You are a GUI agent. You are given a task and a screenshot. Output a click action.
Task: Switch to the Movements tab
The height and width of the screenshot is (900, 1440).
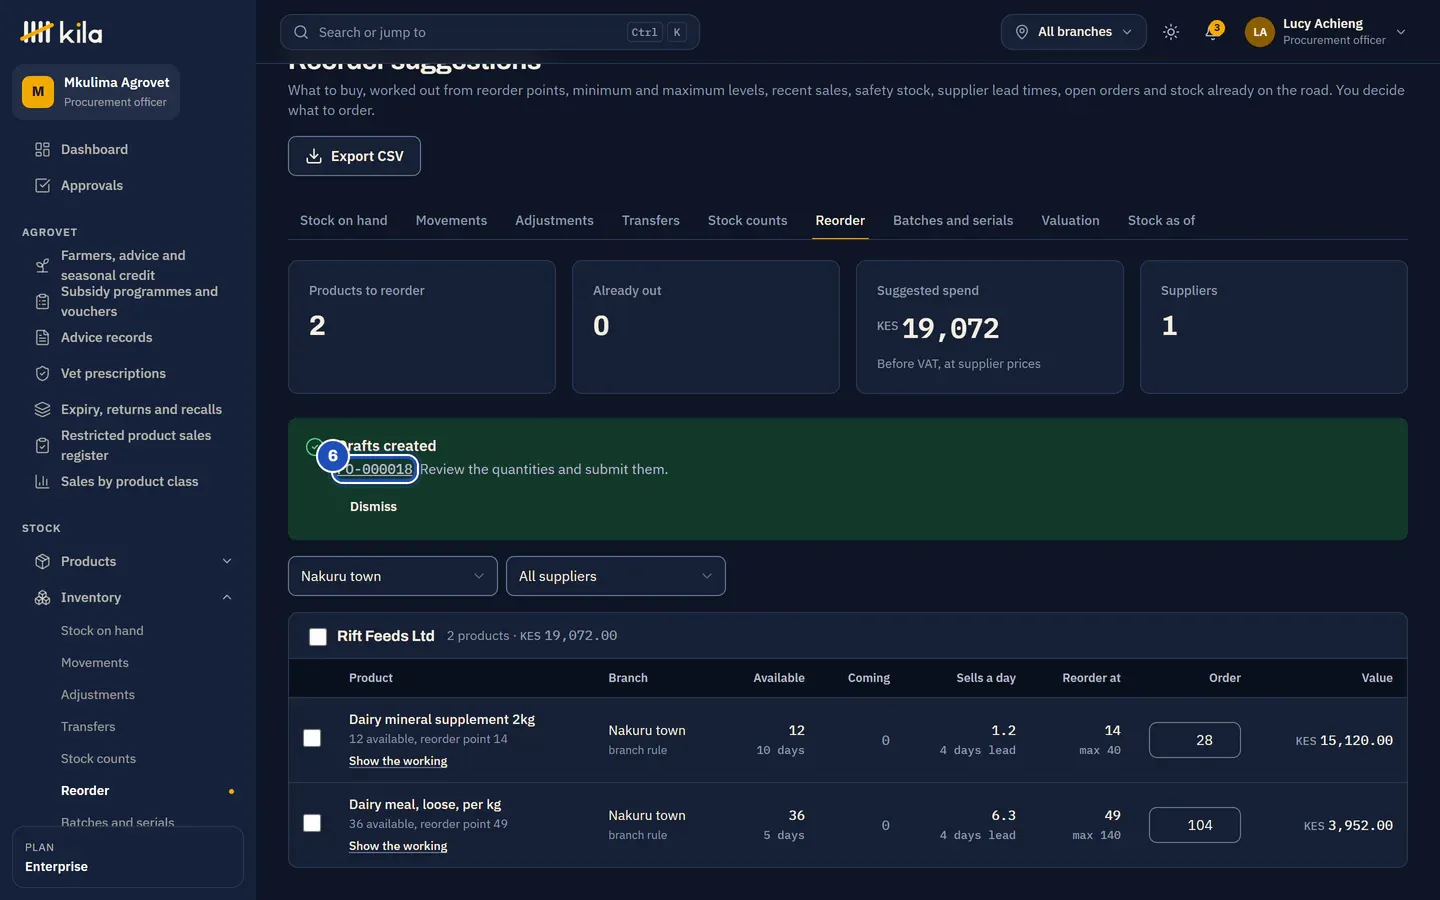tap(451, 220)
